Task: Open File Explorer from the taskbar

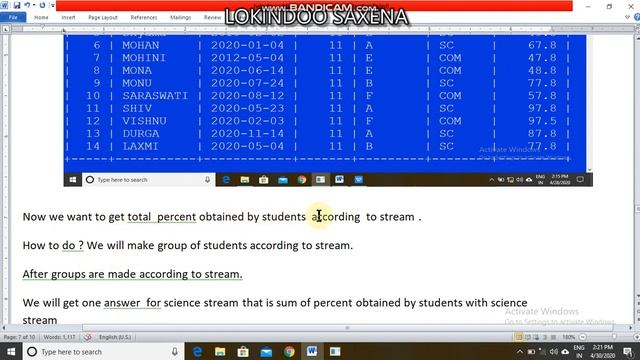Action: click(x=220, y=351)
